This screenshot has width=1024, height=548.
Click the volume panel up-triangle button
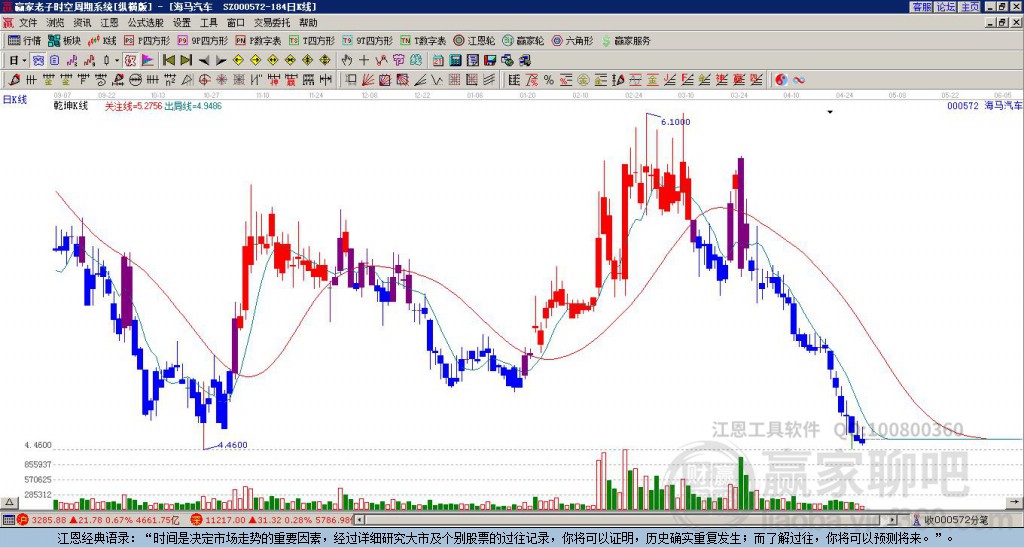pyautogui.click(x=9, y=502)
